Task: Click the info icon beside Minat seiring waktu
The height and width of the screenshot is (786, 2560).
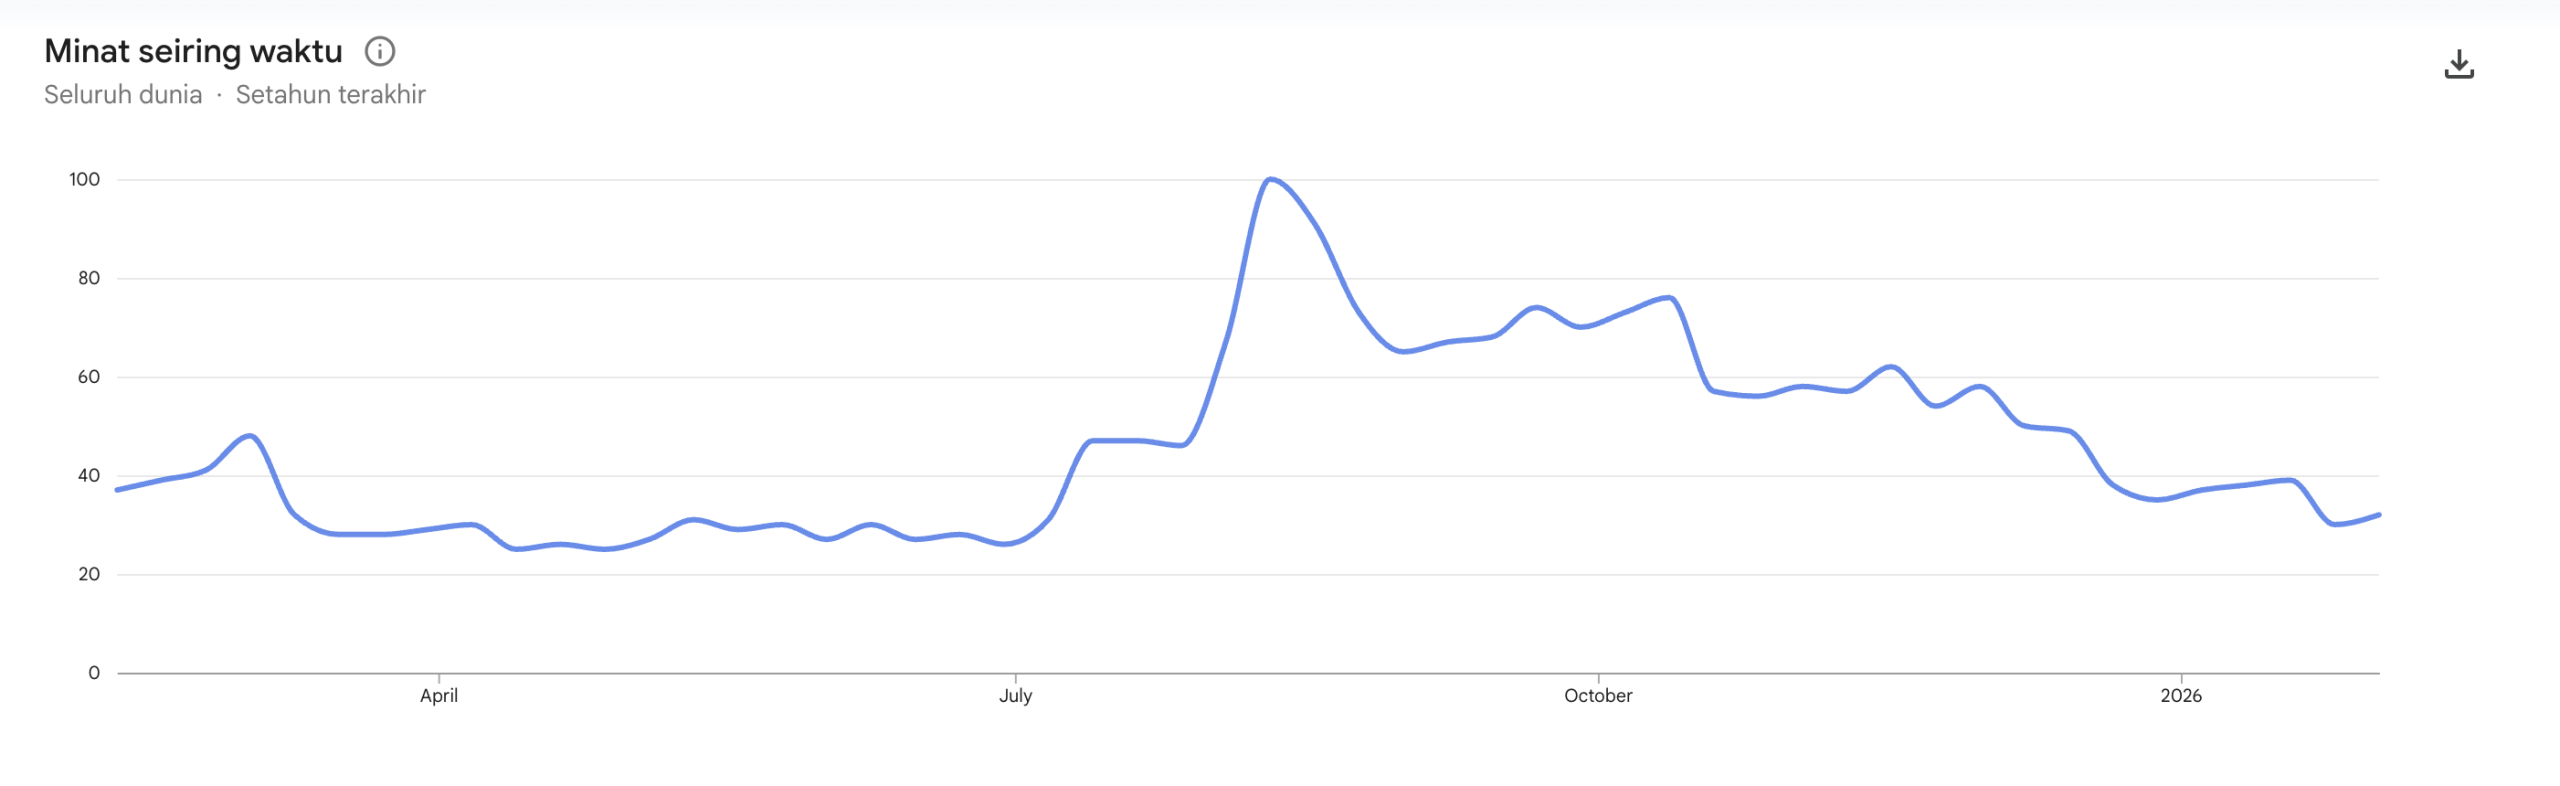Action: [x=380, y=51]
